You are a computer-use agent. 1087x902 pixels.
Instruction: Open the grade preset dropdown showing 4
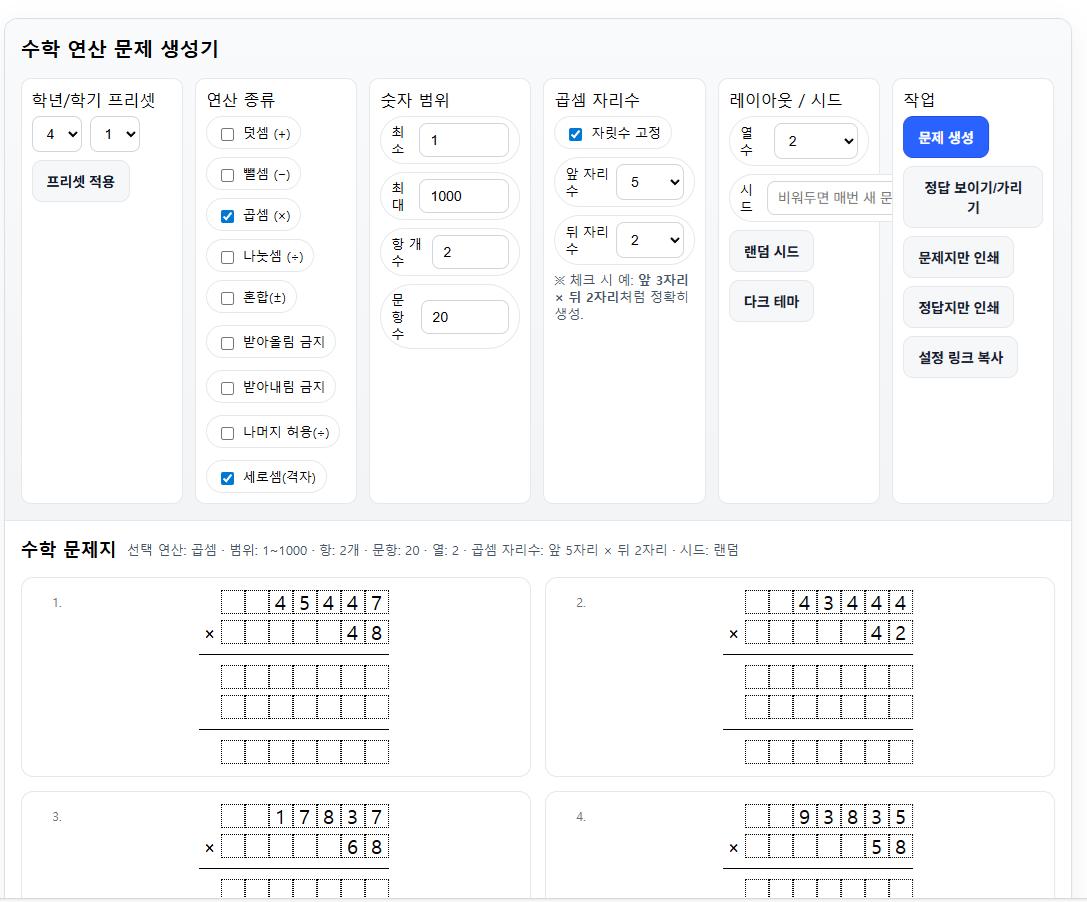pyautogui.click(x=57, y=135)
